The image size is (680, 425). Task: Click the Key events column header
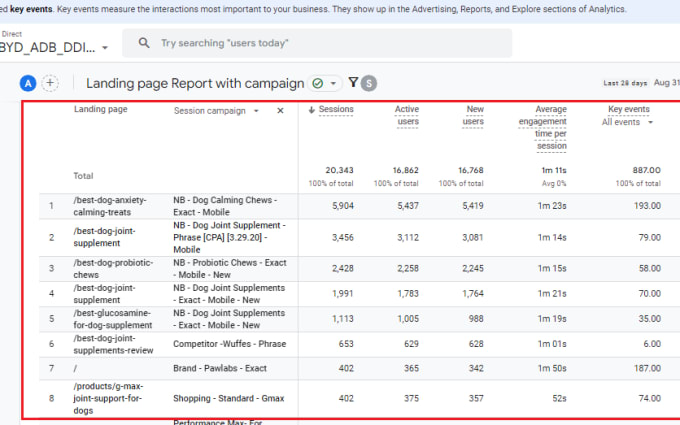coord(629,109)
